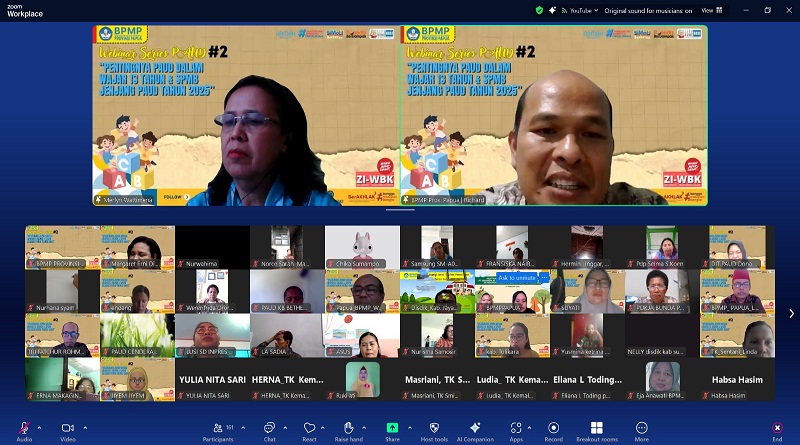Select the PAUD CENDERA grass tile
The height and width of the screenshot is (445, 800).
137,336
